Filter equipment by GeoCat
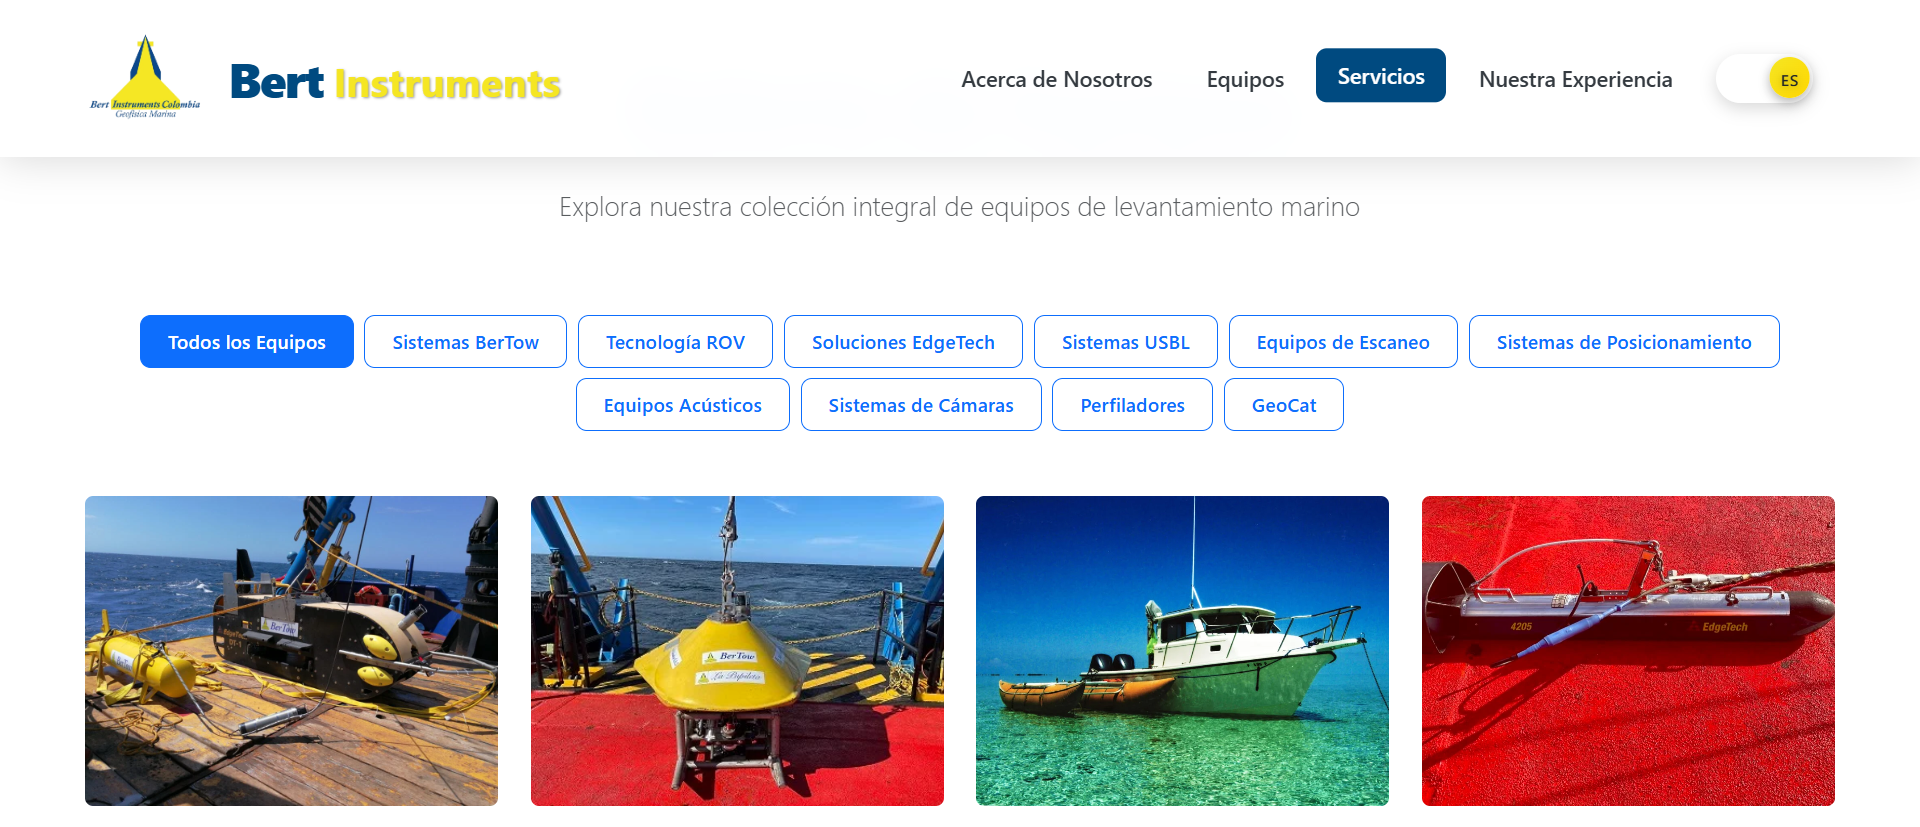The width and height of the screenshot is (1920, 827). 1284,405
